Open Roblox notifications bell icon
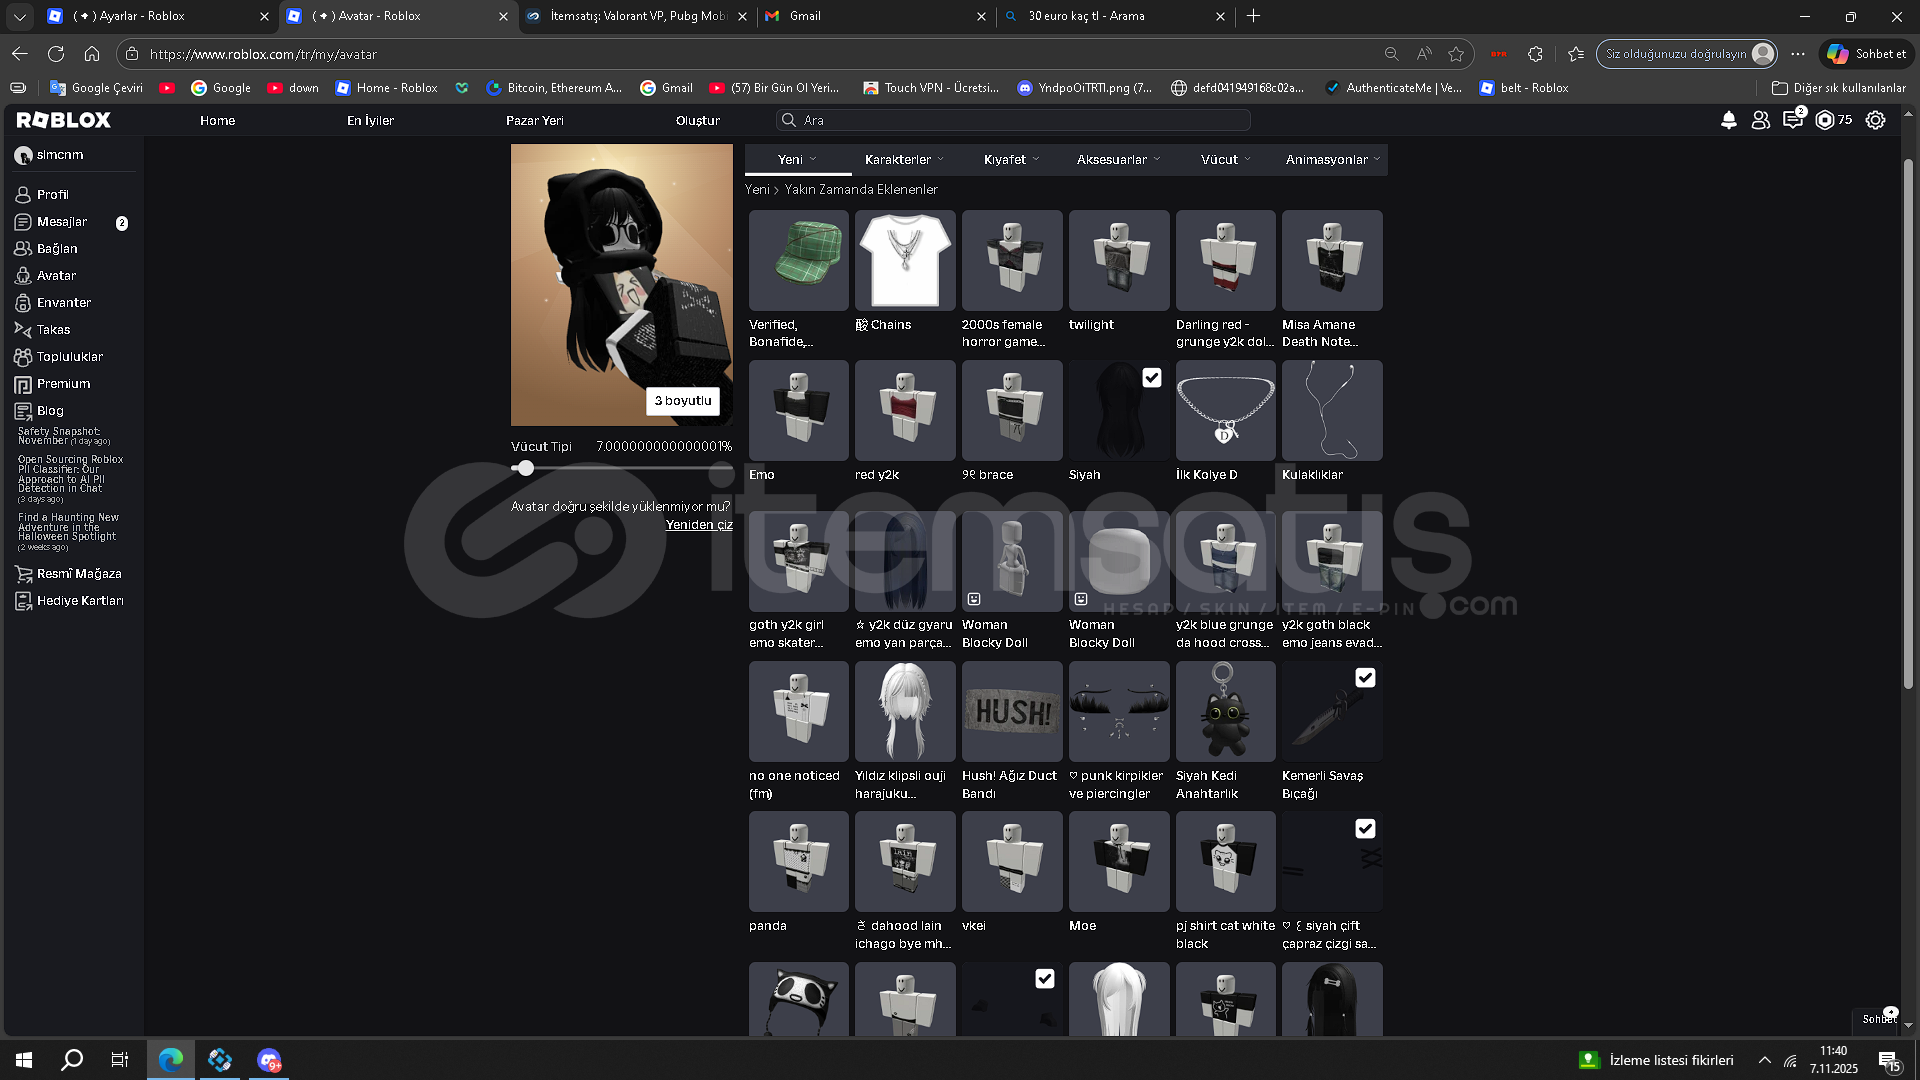The height and width of the screenshot is (1080, 1920). [1728, 120]
